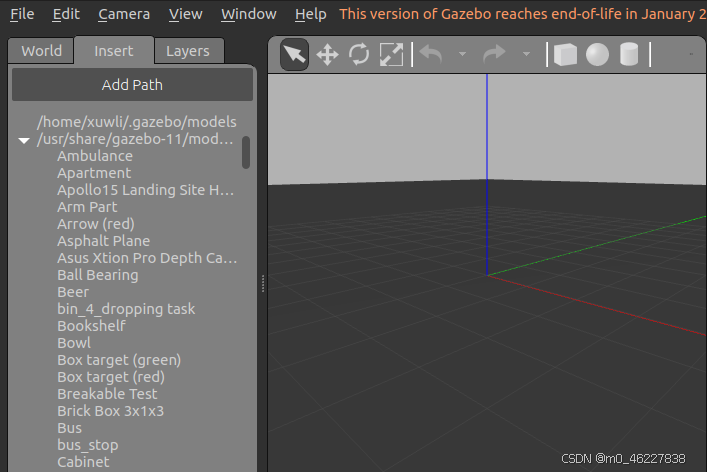Open the Help menu

tap(311, 14)
